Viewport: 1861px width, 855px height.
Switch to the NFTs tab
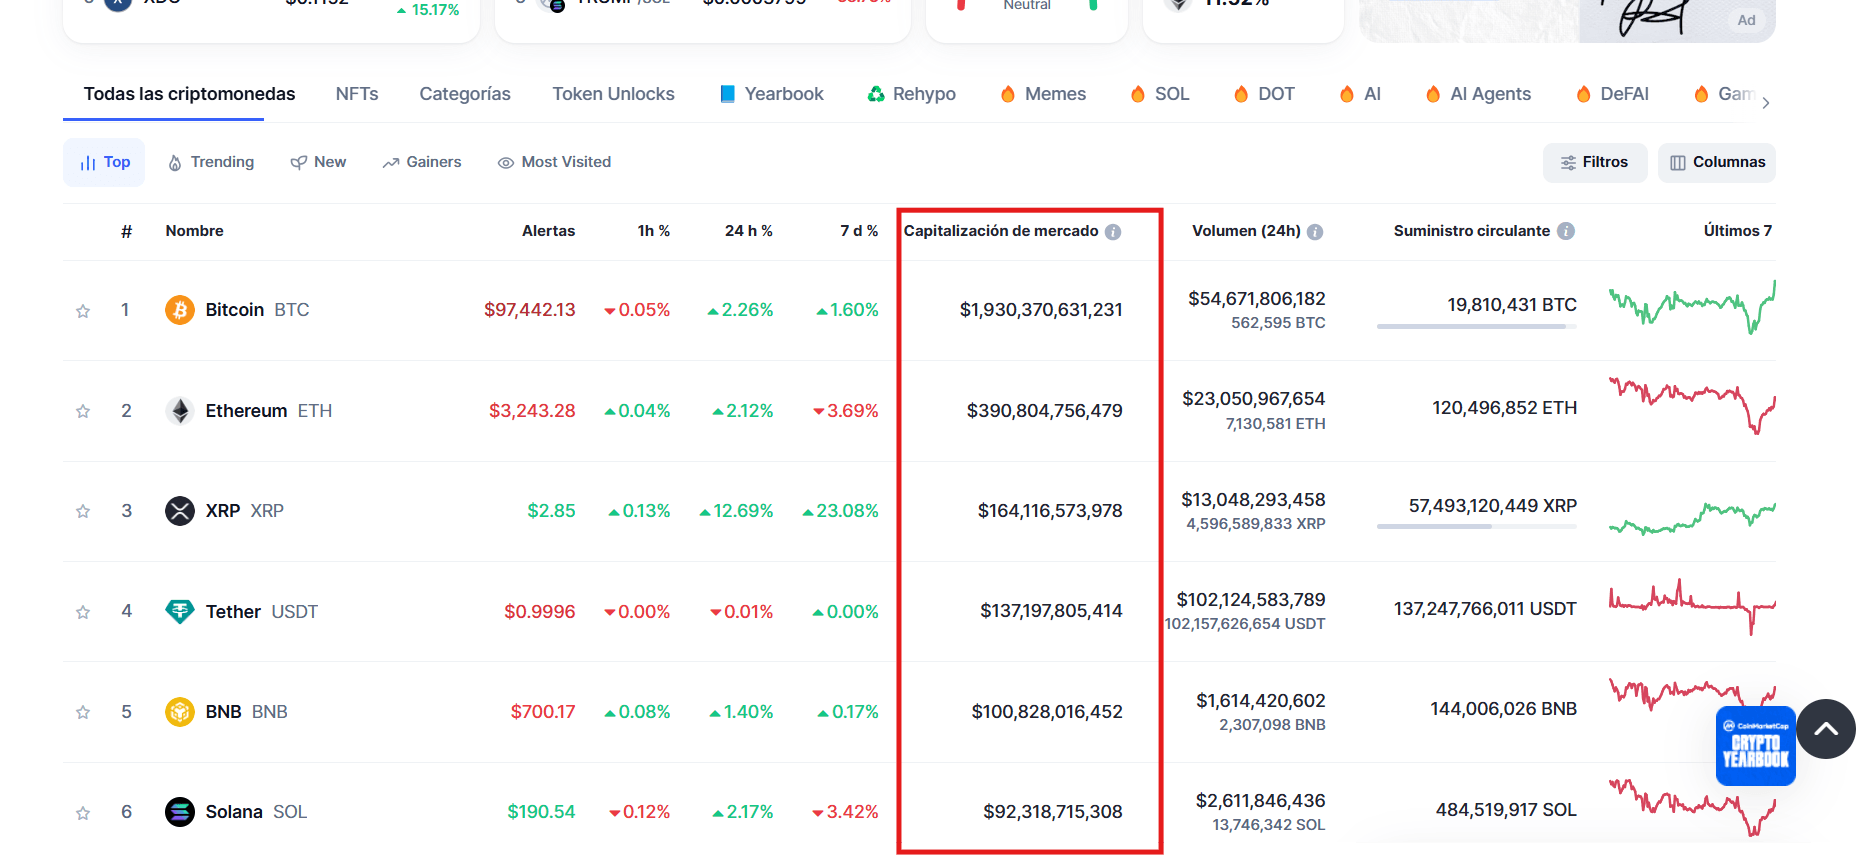point(357,94)
